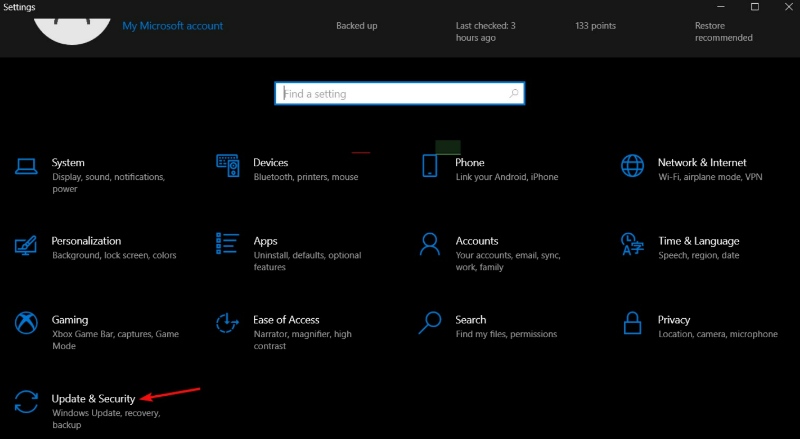The image size is (800, 439).
Task: Open the My Microsoft account link
Action: [172, 26]
